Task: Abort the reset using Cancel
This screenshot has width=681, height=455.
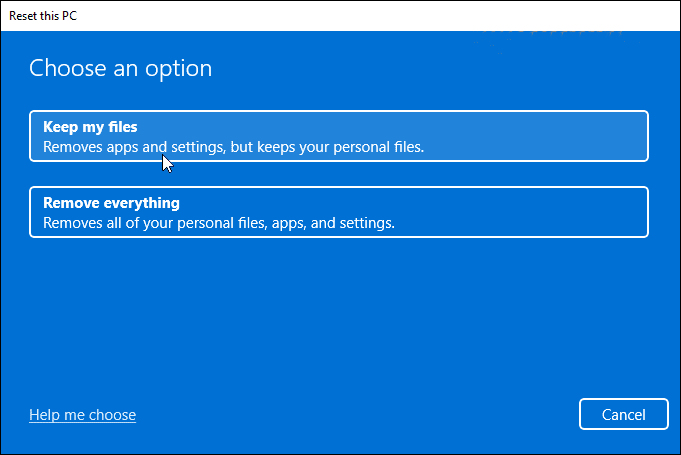Action: (x=624, y=414)
